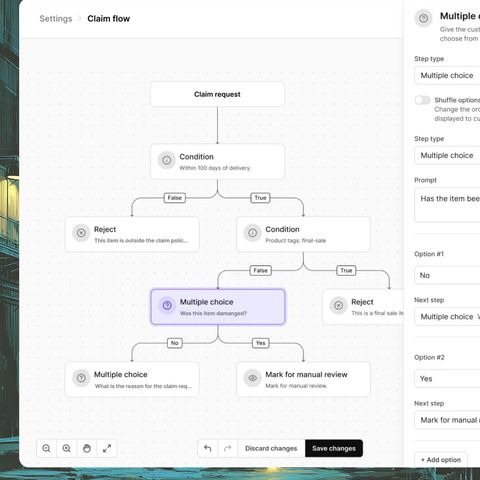The image size is (480, 480).
Task: Edit the Option #1 field showing No
Action: pyautogui.click(x=447, y=275)
